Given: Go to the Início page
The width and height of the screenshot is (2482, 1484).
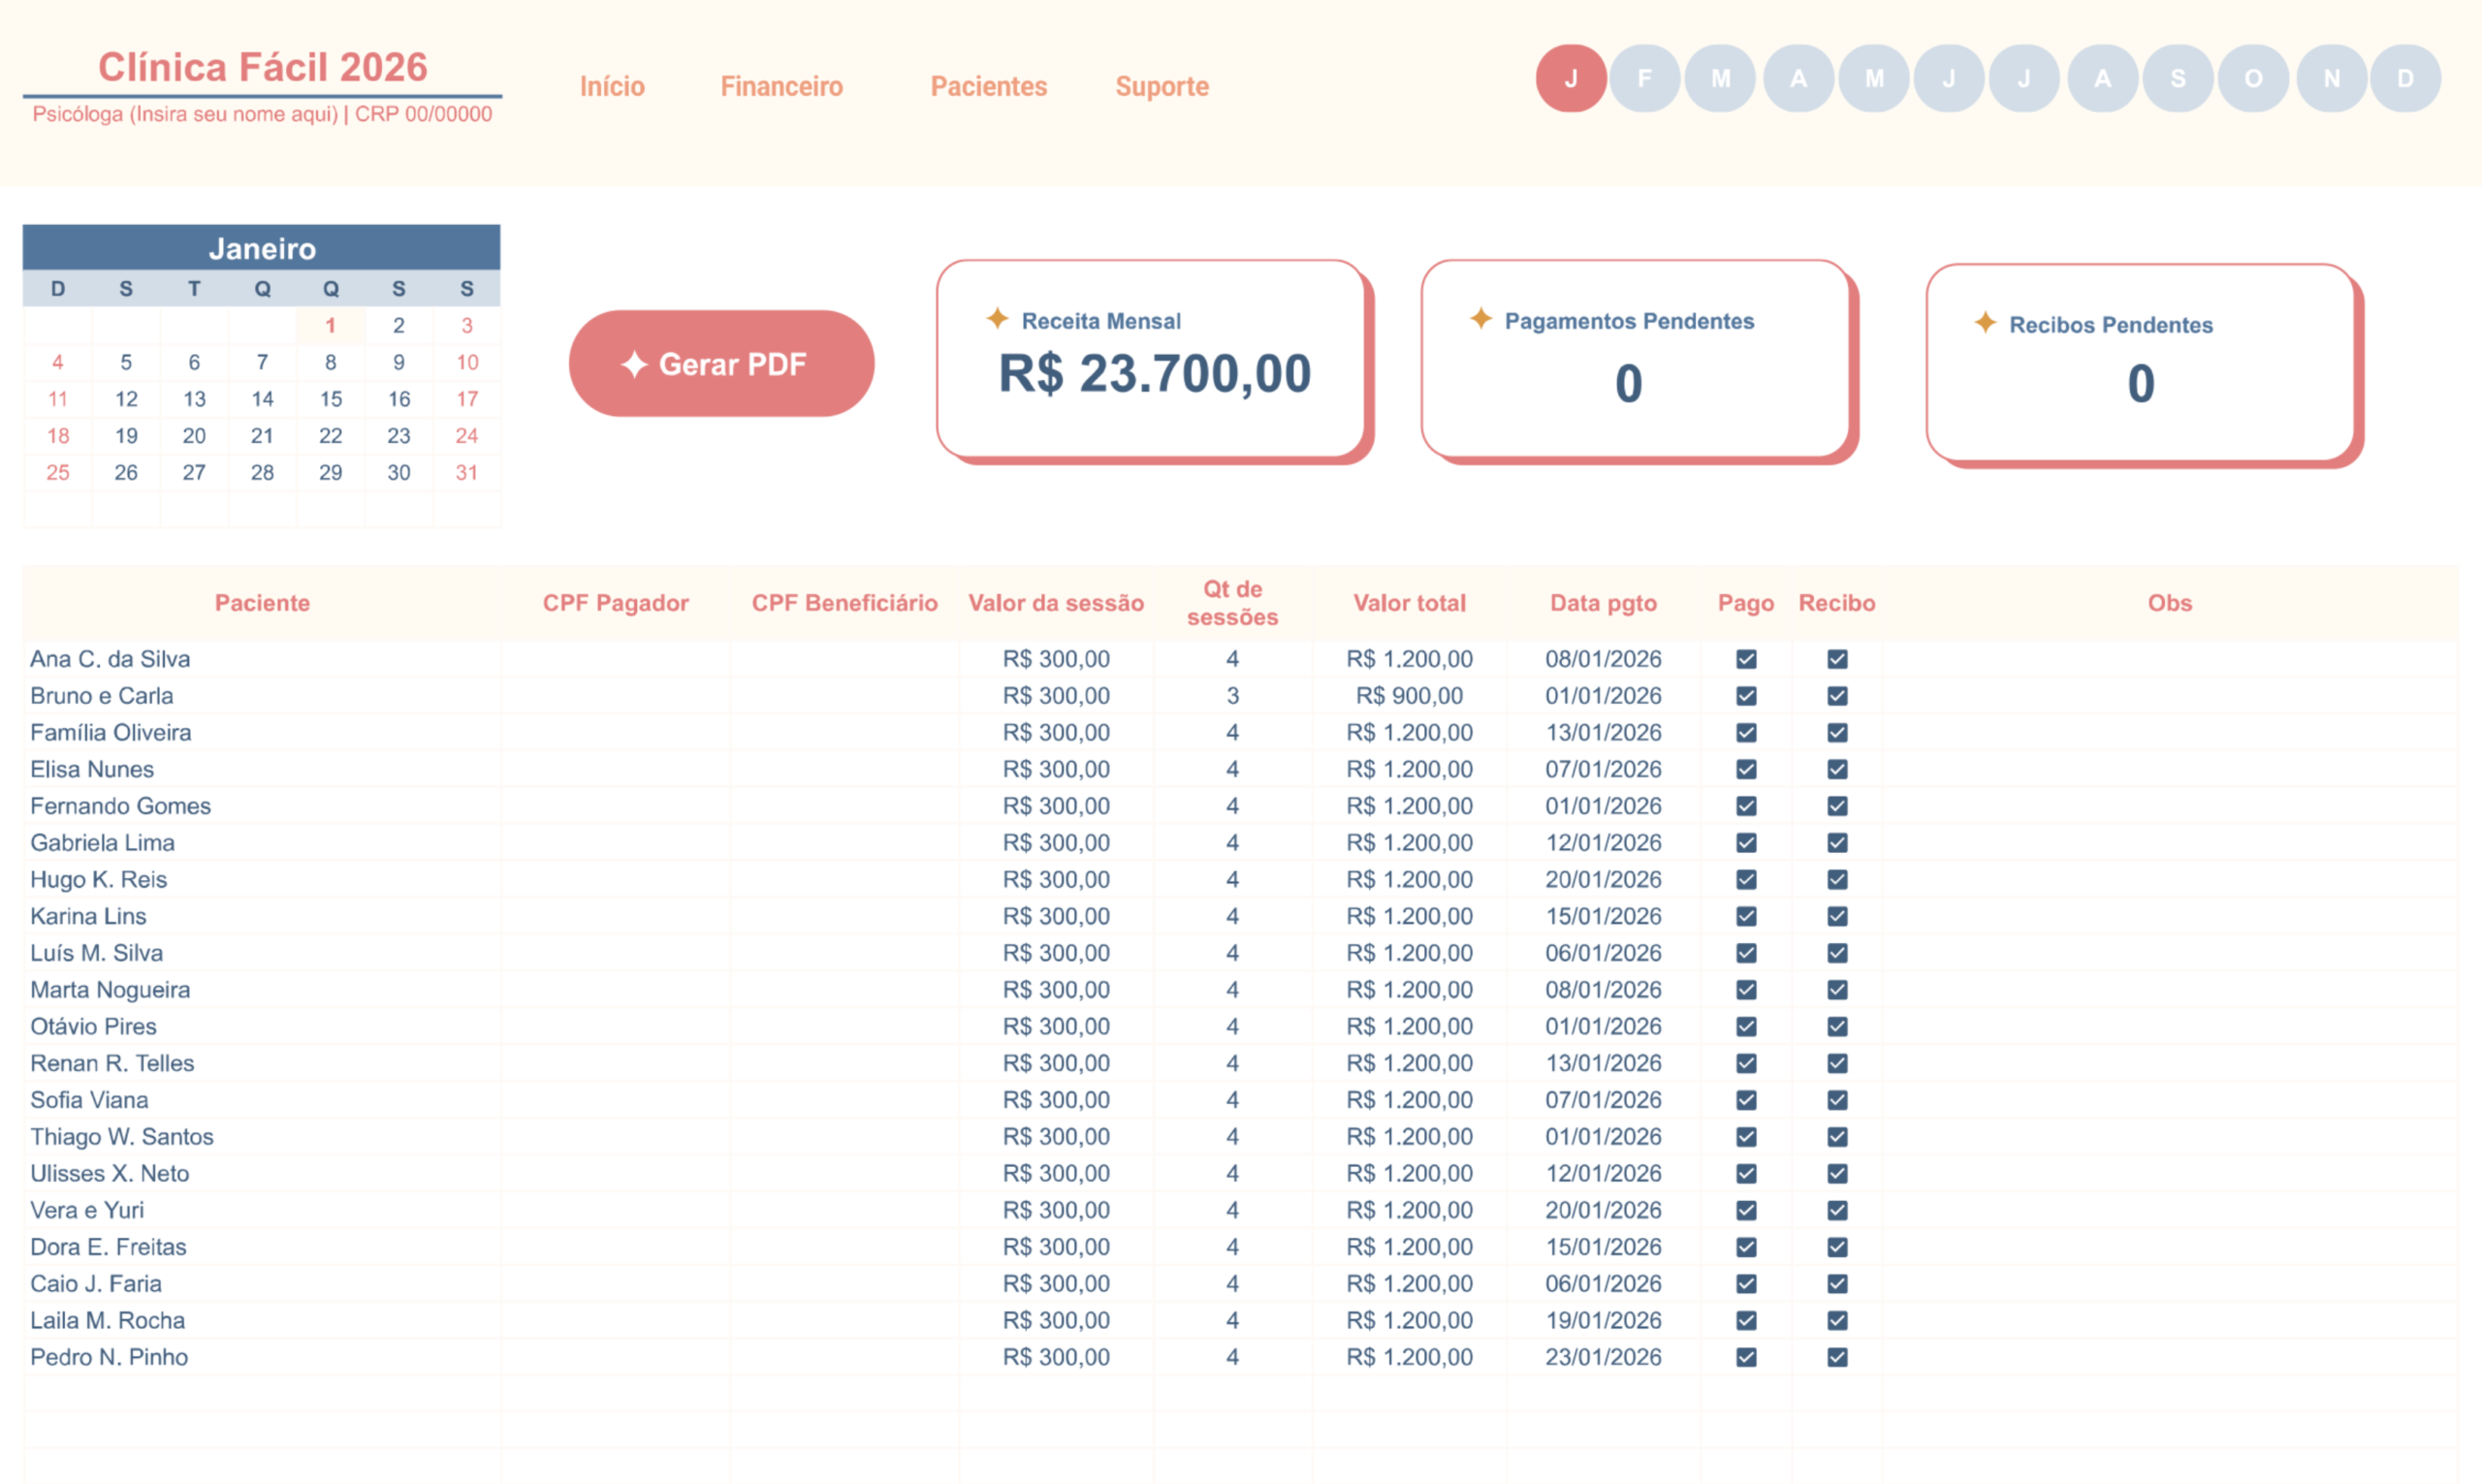Looking at the screenshot, I should [612, 87].
